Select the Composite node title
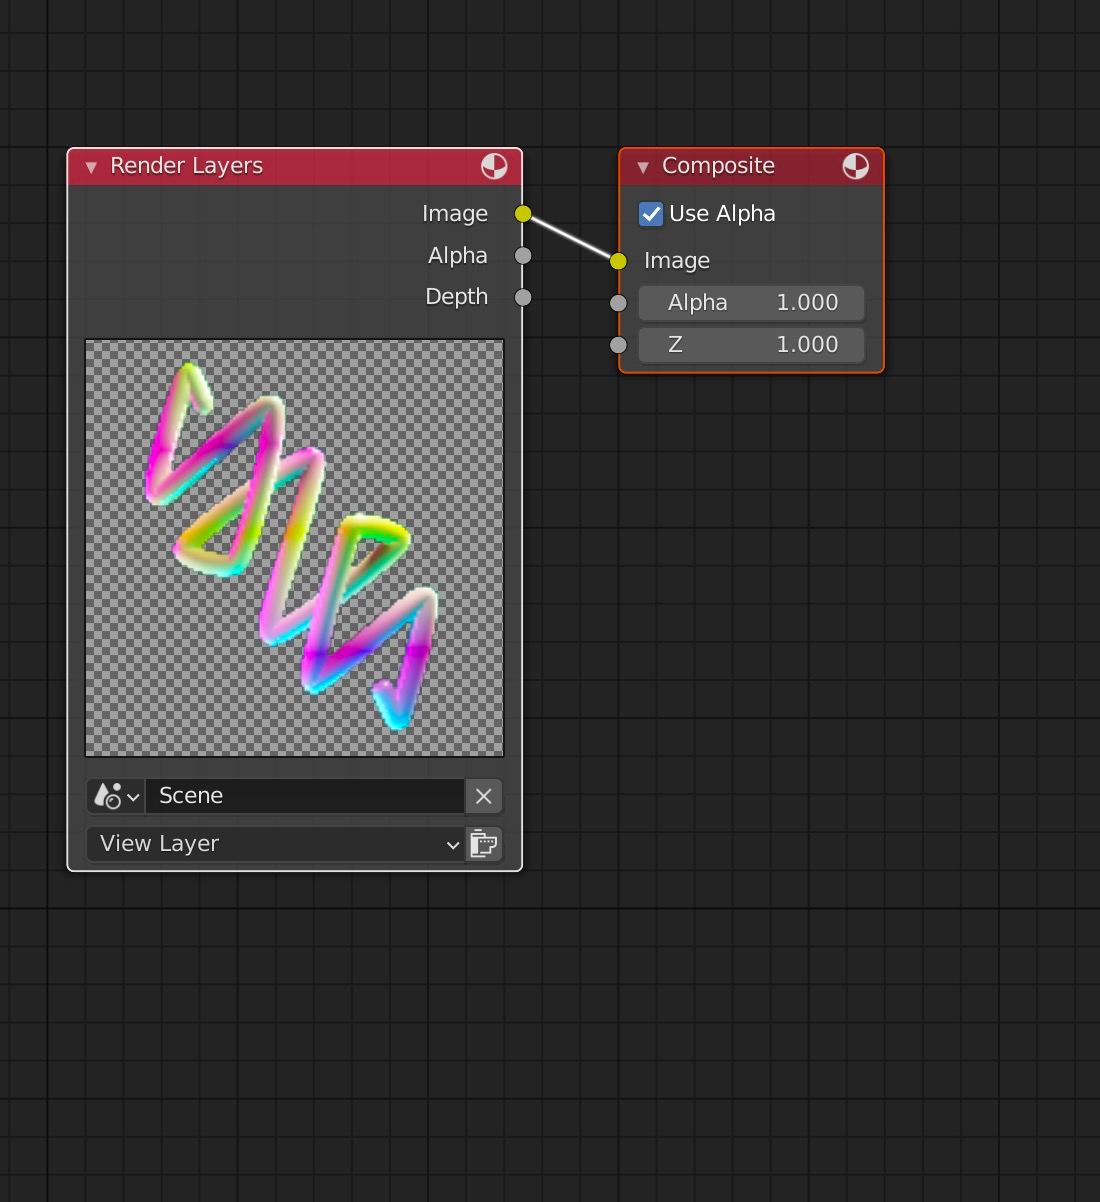1100x1202 pixels. (718, 166)
